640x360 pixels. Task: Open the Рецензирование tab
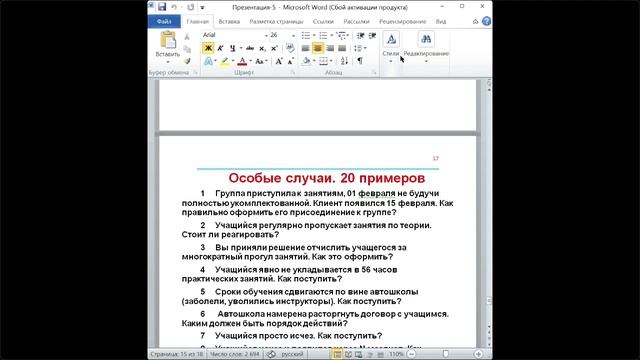[x=402, y=22]
